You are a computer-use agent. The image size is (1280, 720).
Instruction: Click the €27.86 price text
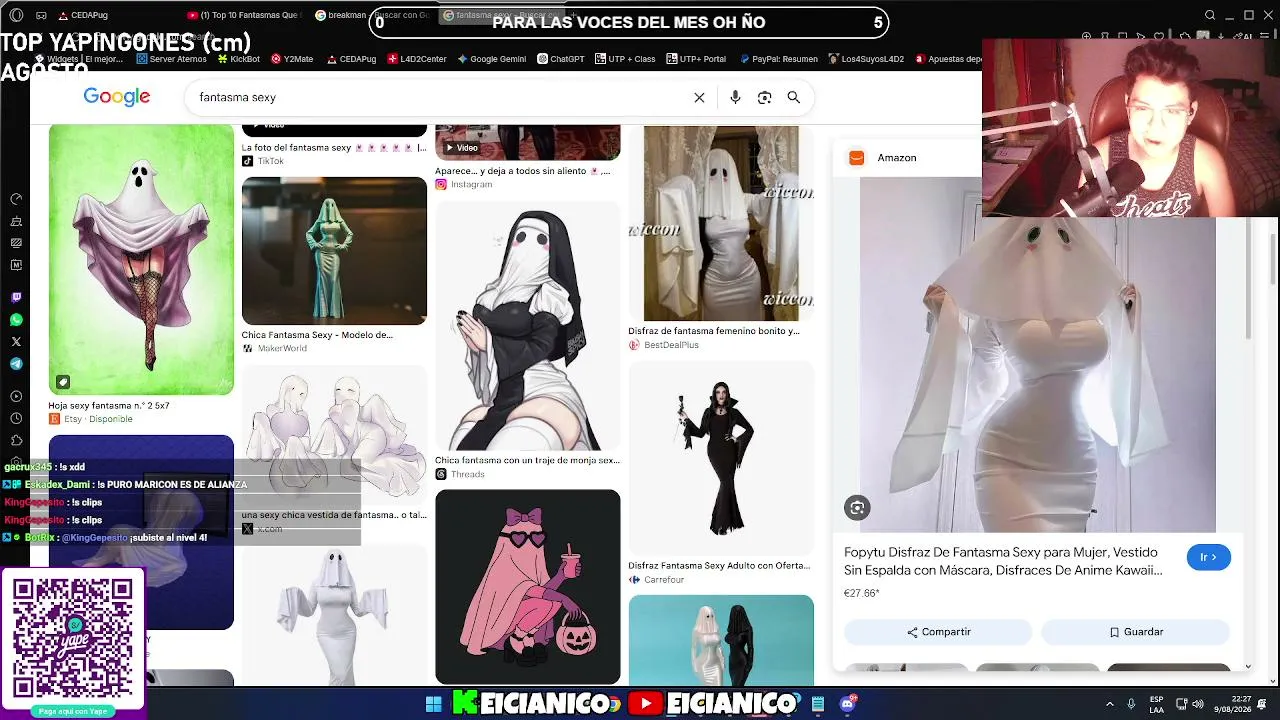861,593
